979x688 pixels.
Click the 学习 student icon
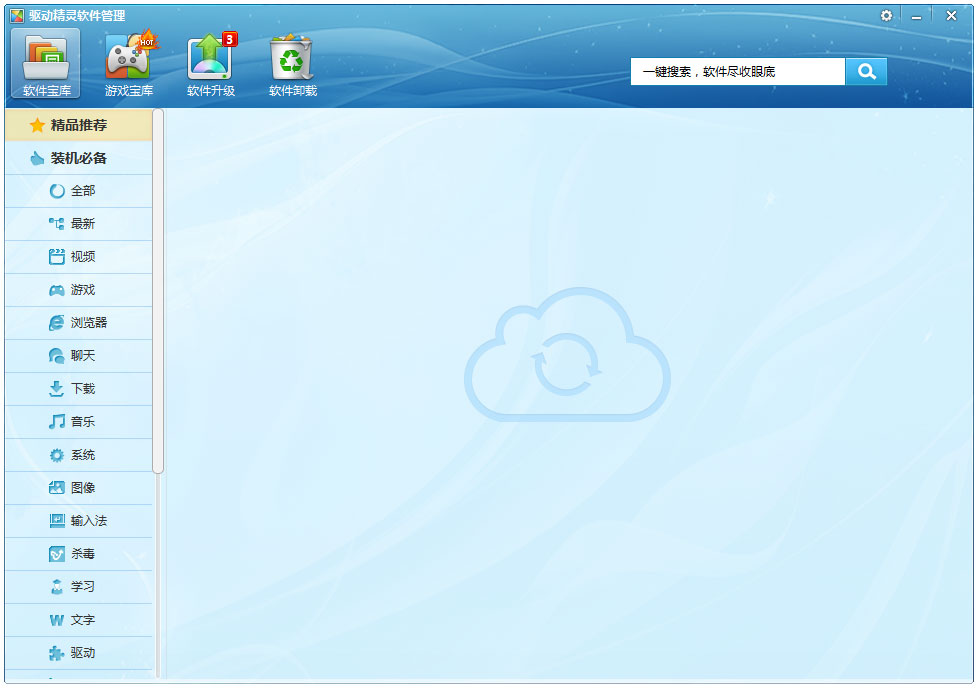point(57,586)
